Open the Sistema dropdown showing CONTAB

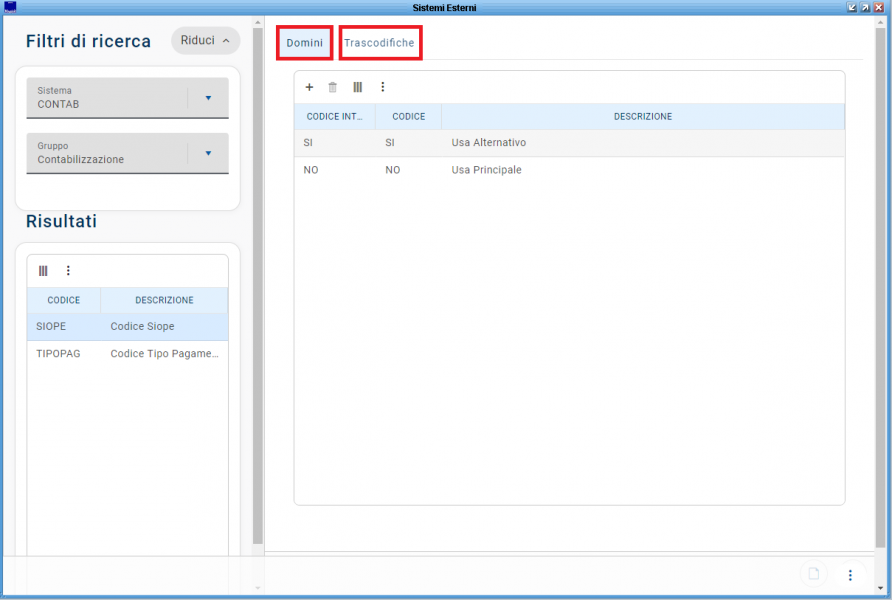pos(127,98)
